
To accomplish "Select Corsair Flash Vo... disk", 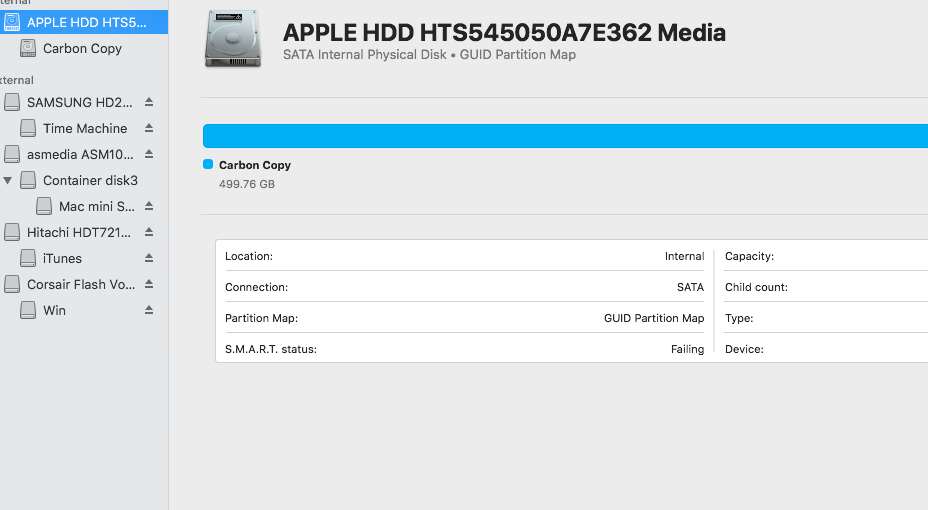I will 80,285.
